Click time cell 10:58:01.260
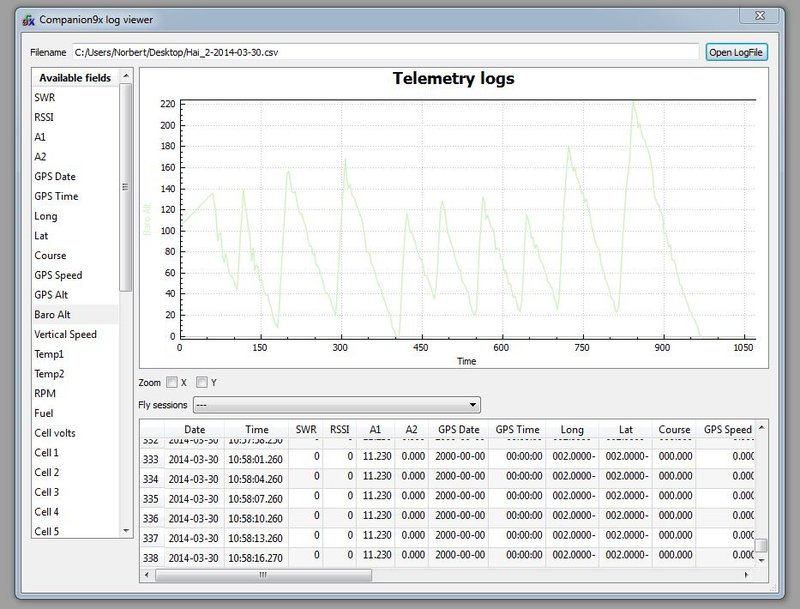This screenshot has height=609, width=800. point(256,459)
